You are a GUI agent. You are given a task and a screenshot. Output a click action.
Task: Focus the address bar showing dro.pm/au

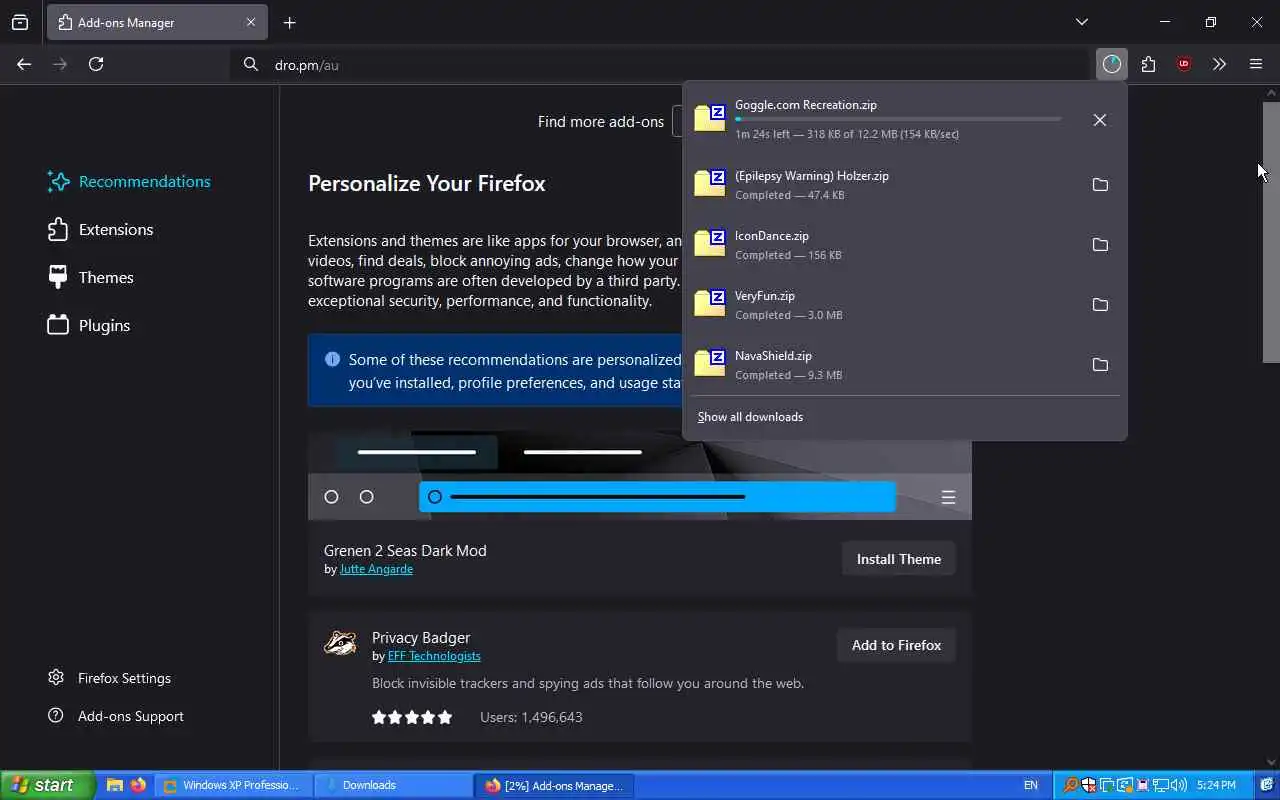[660, 65]
